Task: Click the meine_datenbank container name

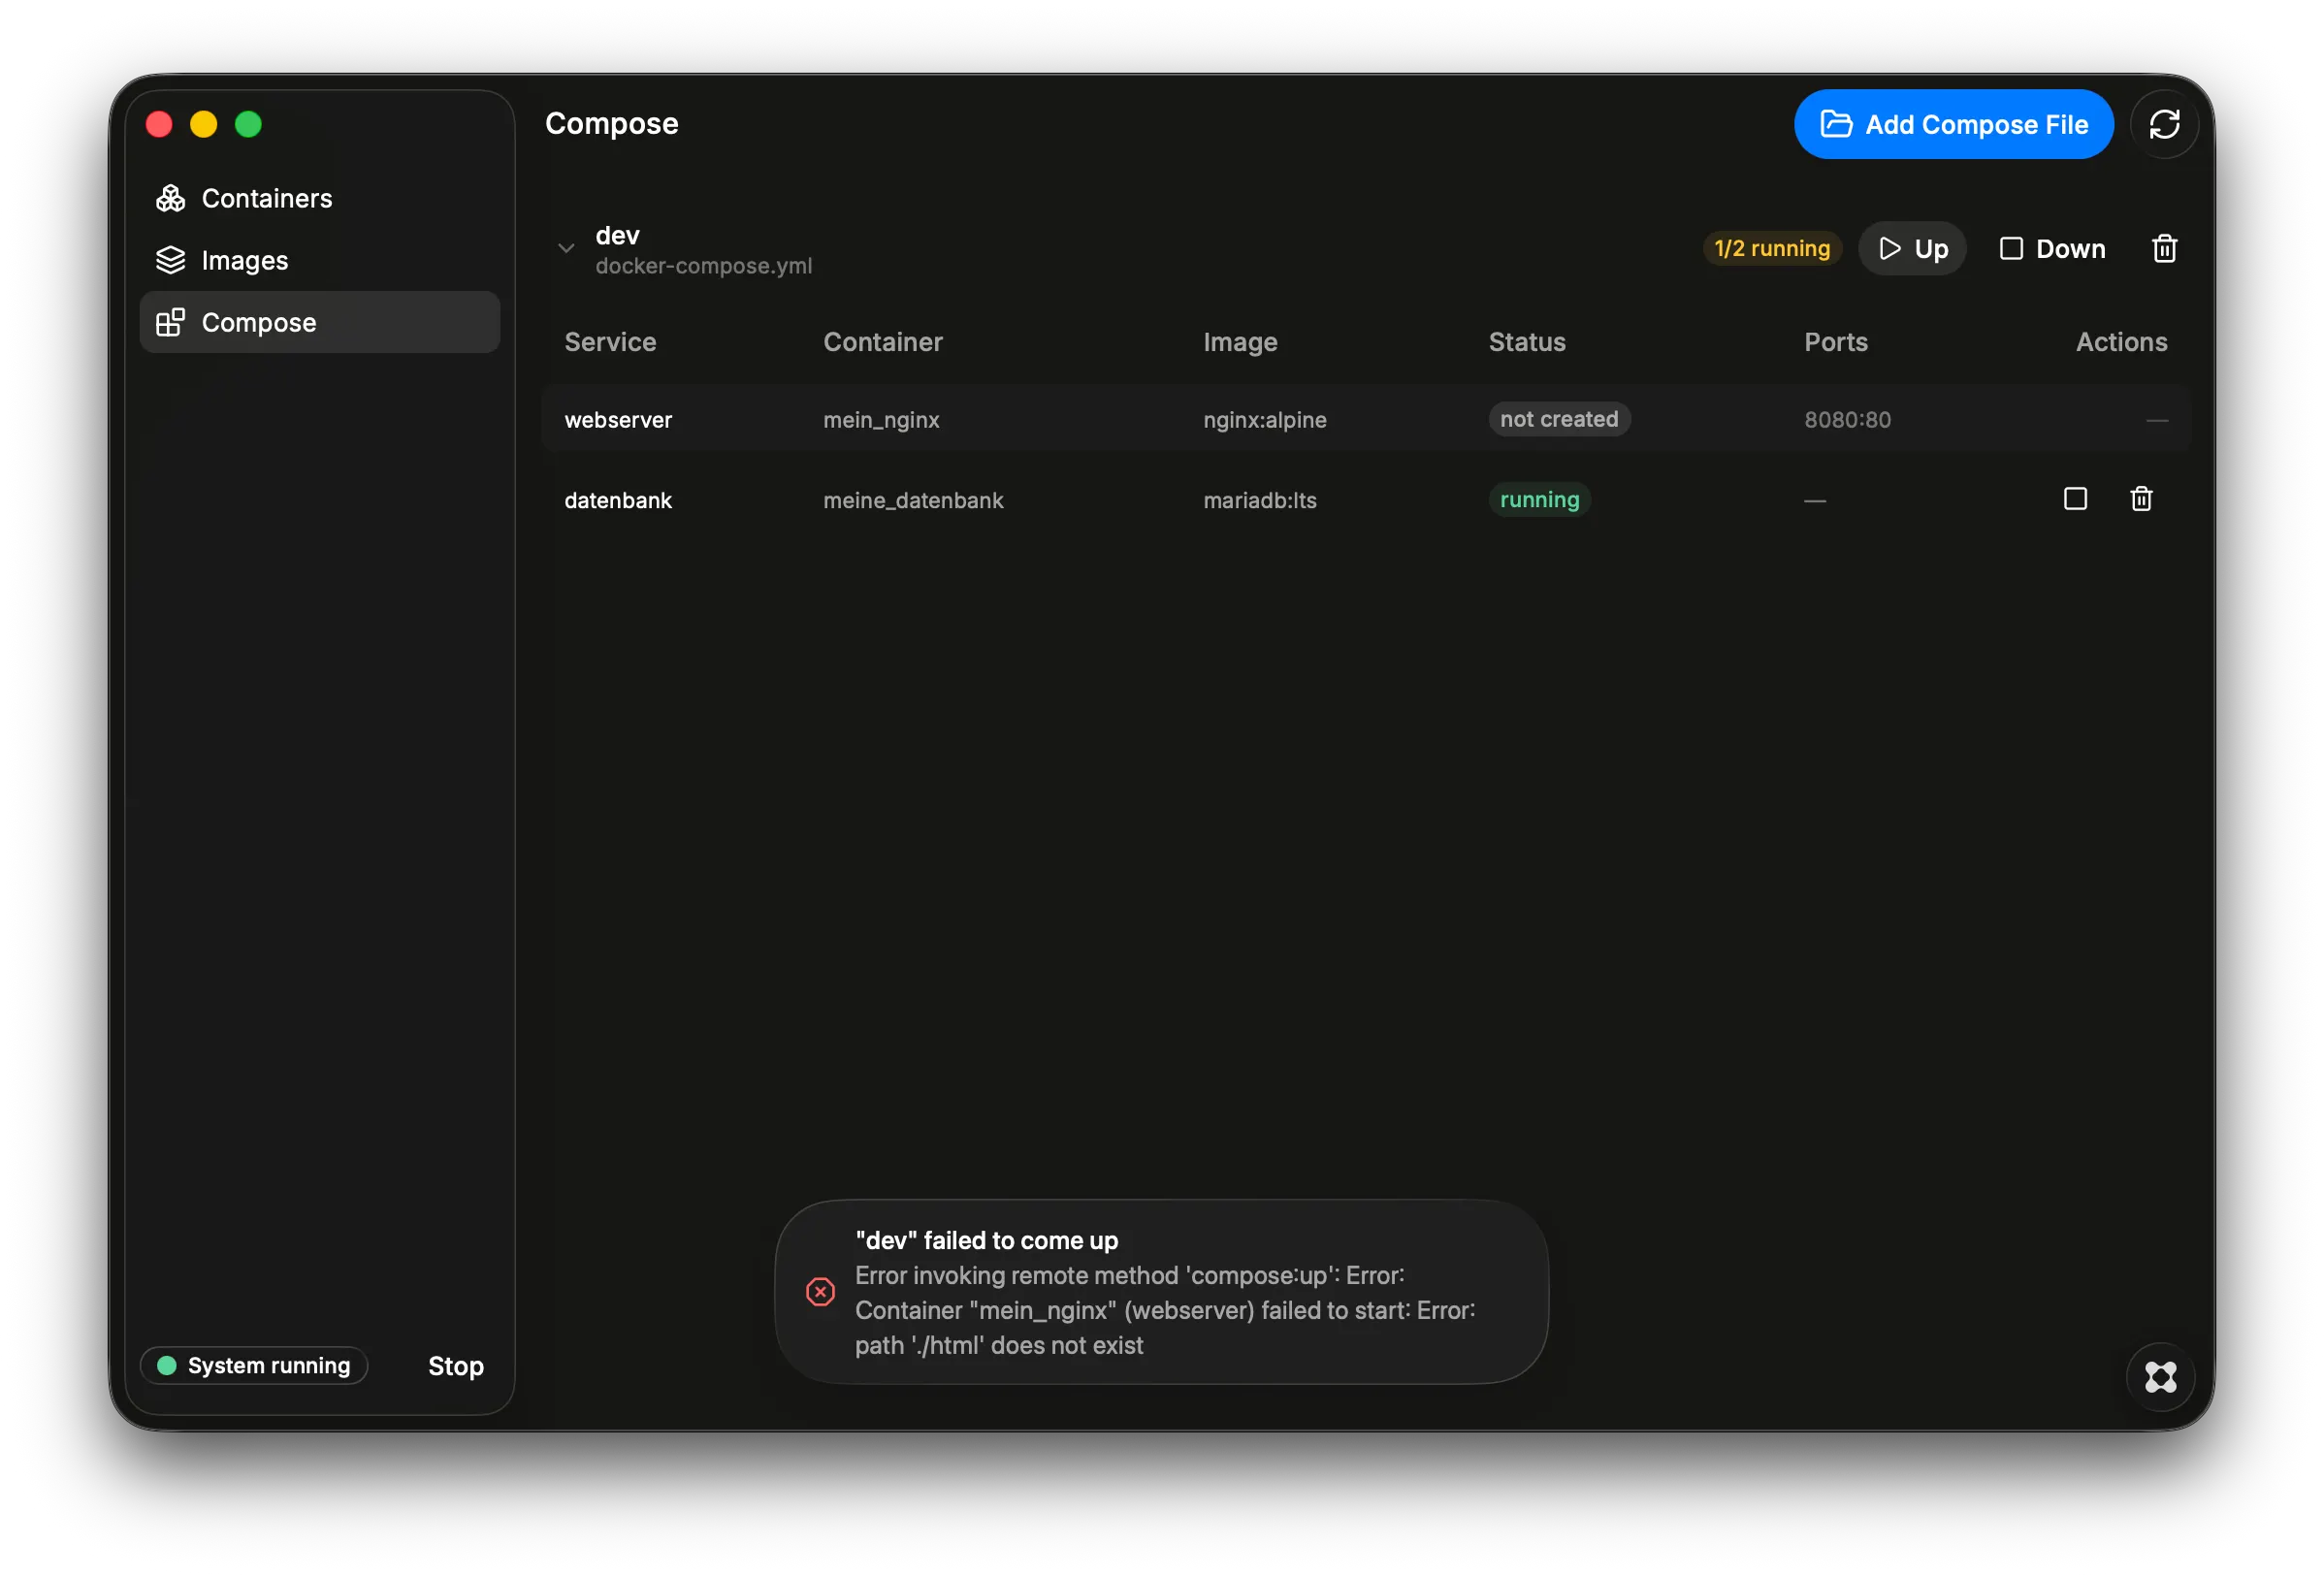Action: 913,500
